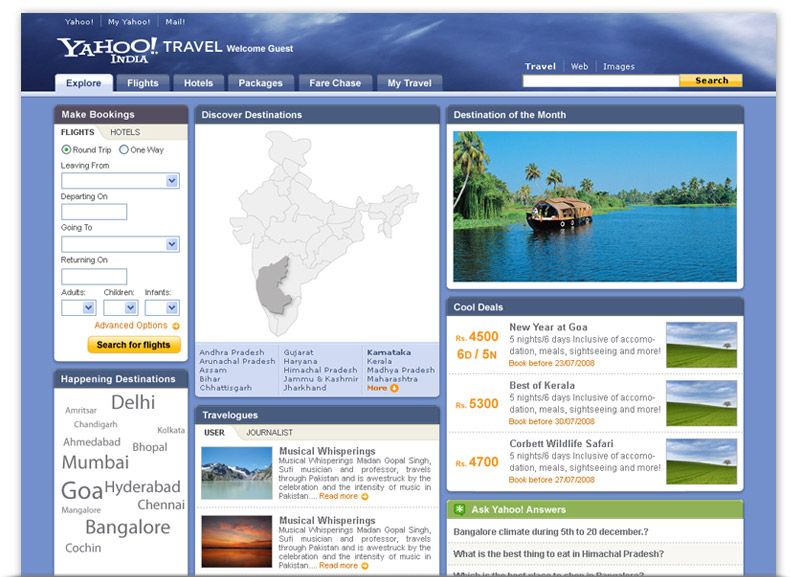790x577 pixels.
Task: Click the New Year at Goa title
Action: [x=548, y=327]
